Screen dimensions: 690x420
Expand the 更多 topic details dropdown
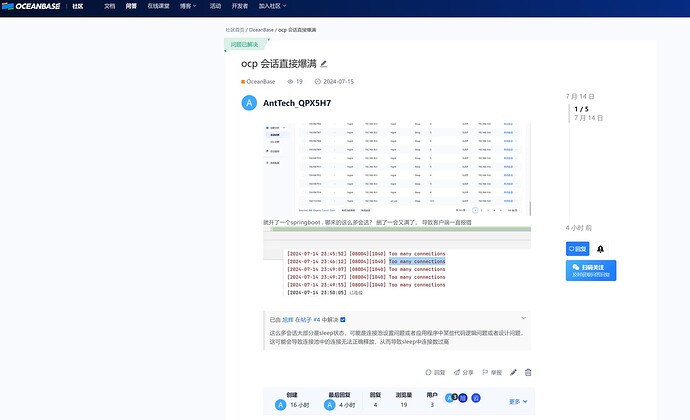click(x=518, y=402)
